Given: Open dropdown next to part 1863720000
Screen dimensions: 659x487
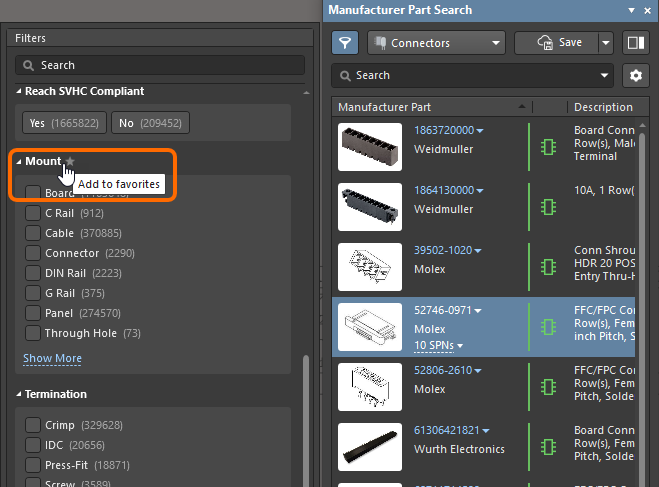Looking at the screenshot, I should [x=480, y=131].
